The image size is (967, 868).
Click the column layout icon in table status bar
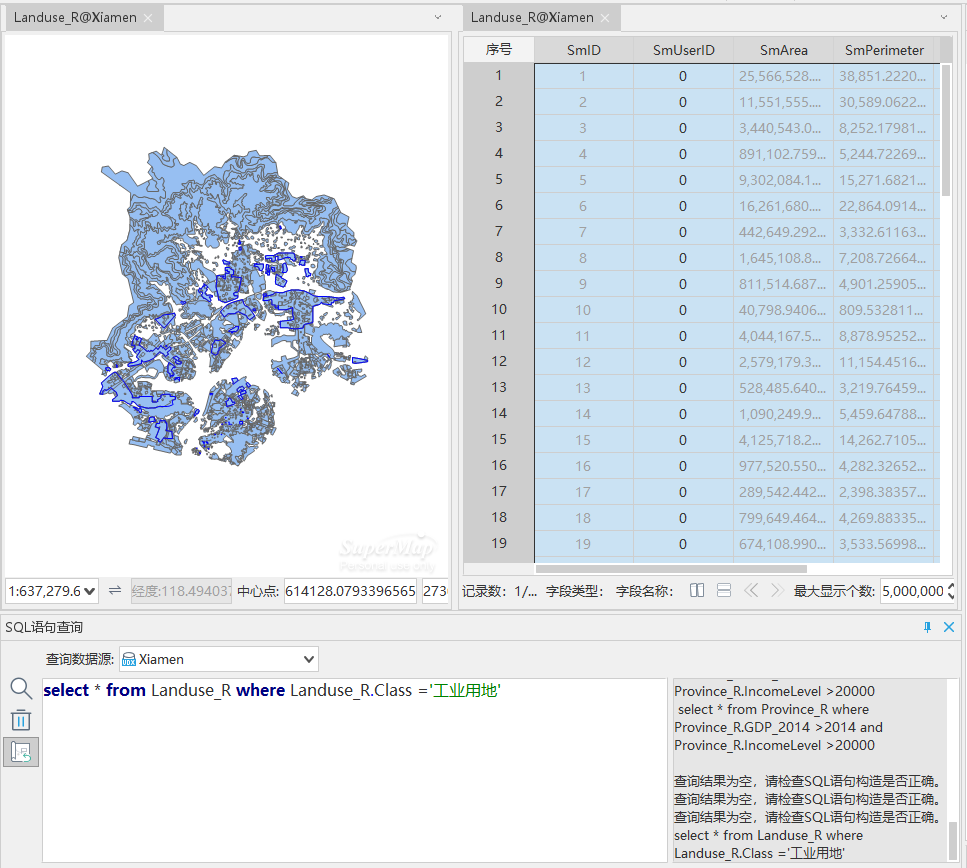pos(698,591)
